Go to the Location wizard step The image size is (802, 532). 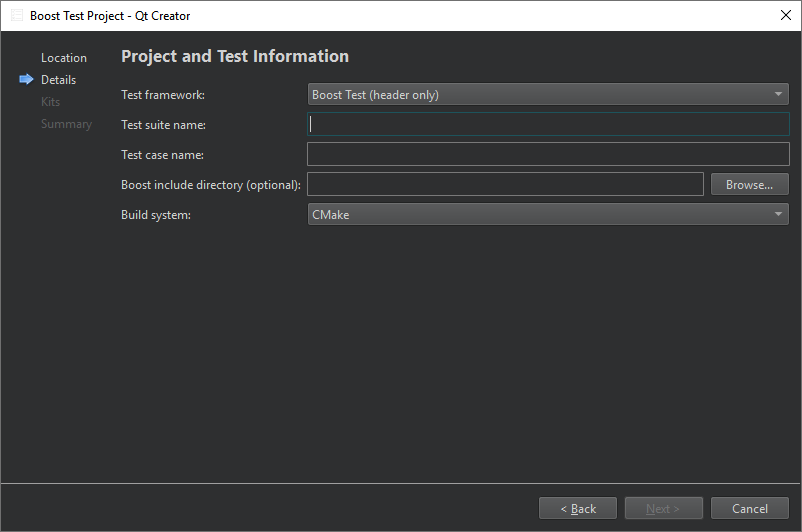[64, 58]
